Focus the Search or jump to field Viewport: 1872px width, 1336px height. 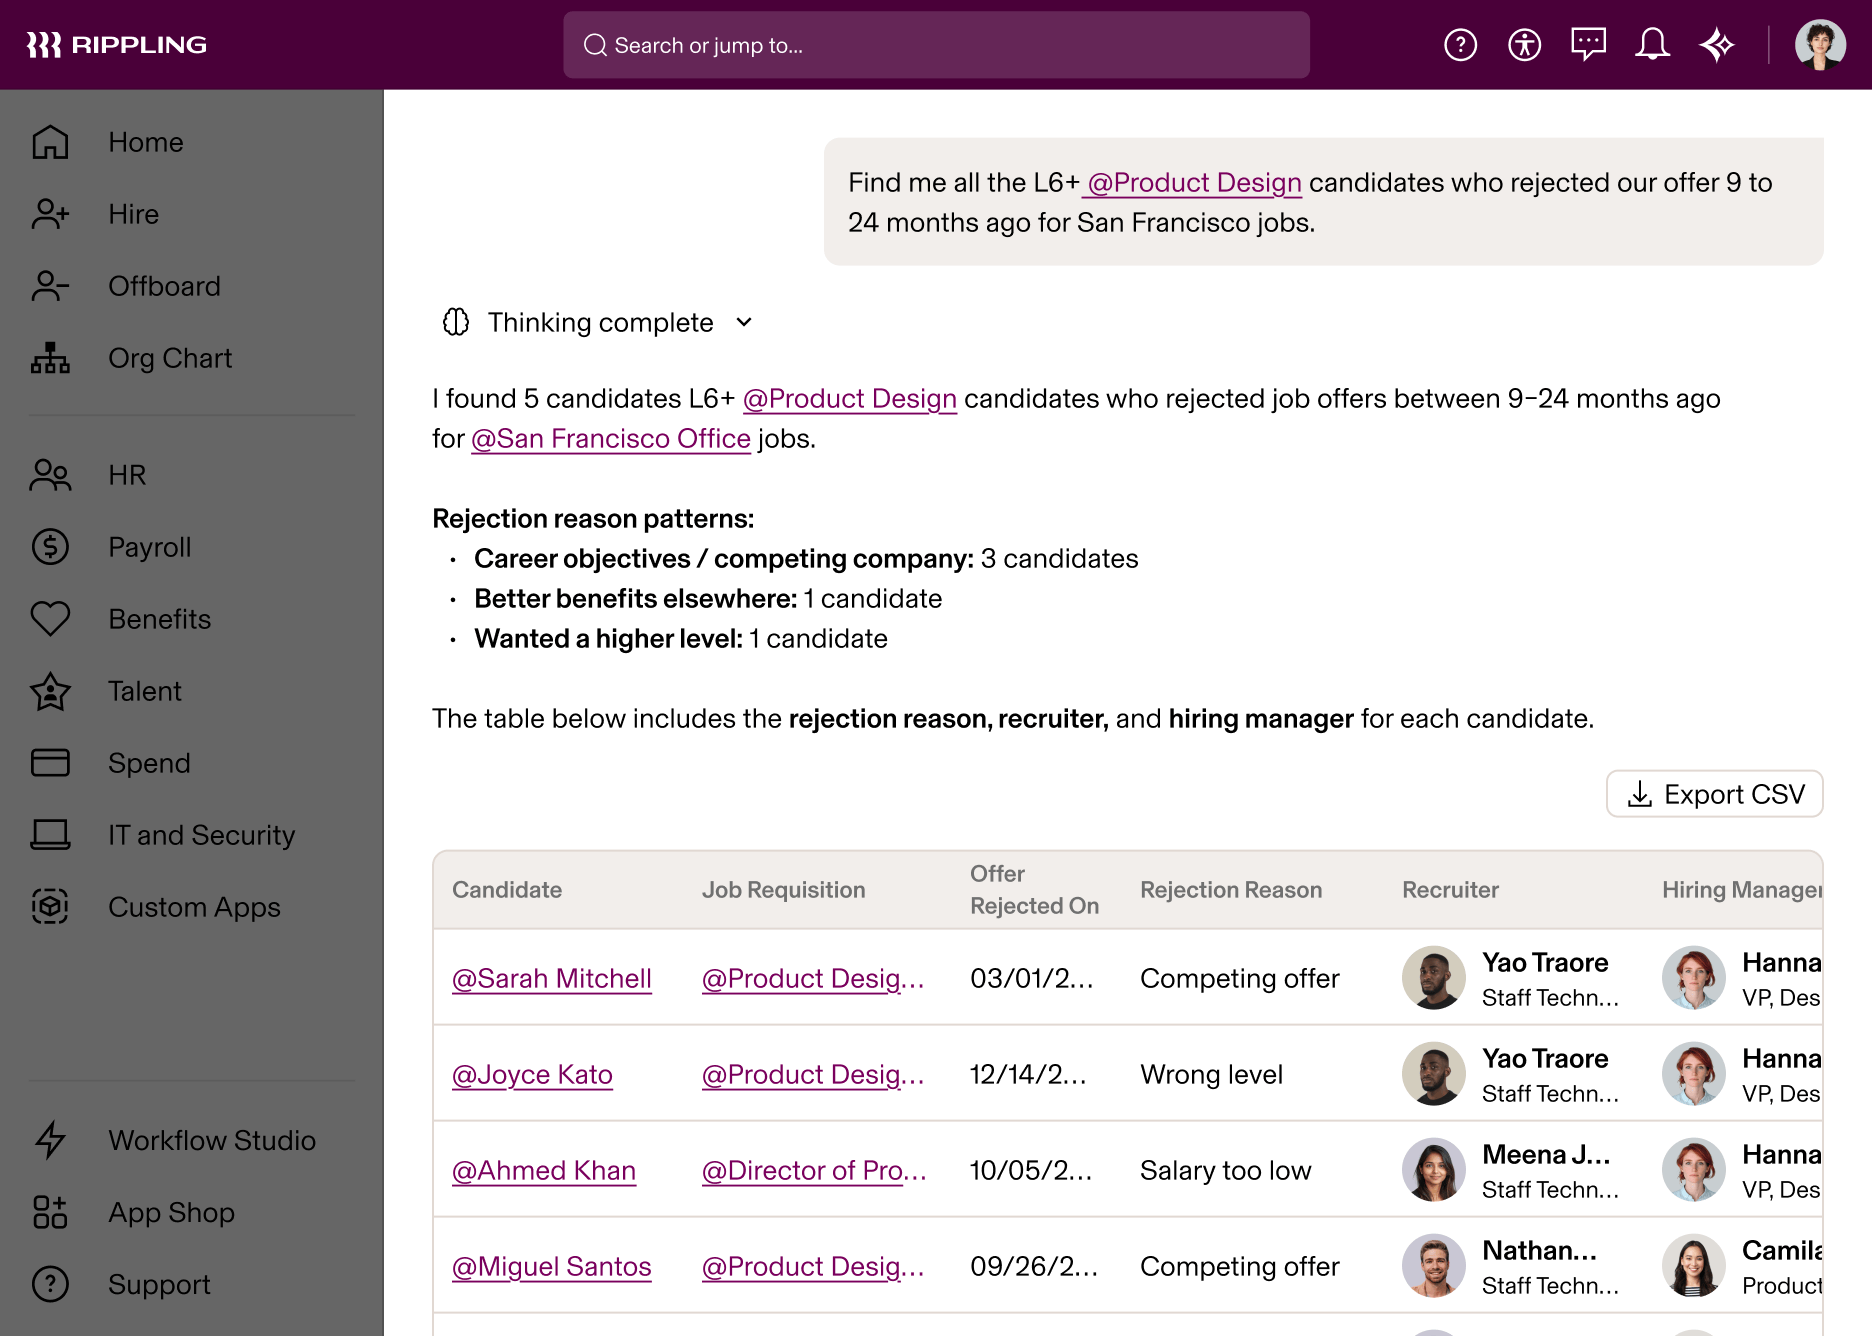(x=936, y=45)
